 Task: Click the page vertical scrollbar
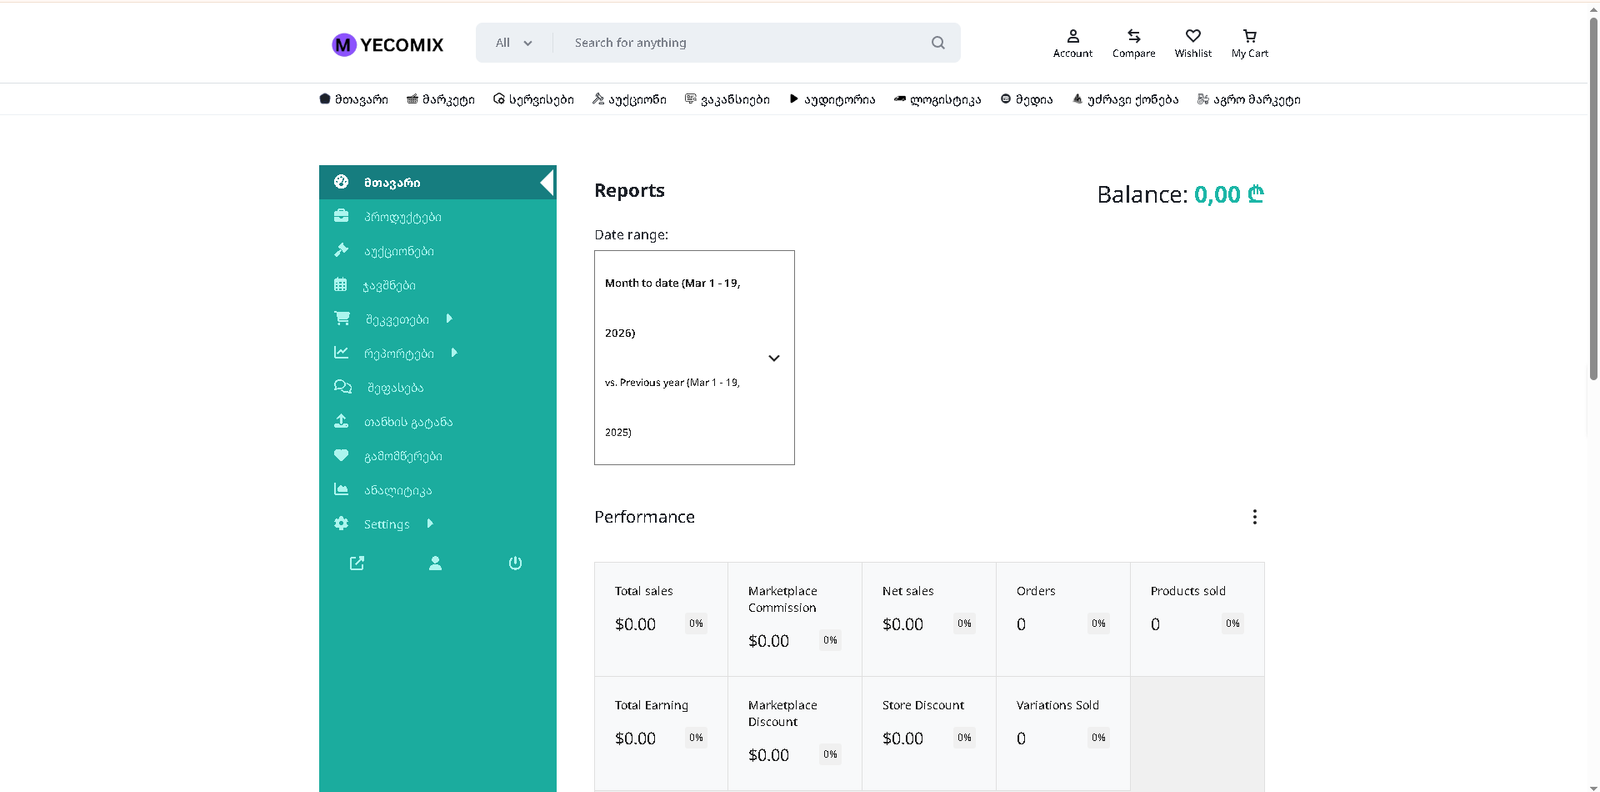(x=1593, y=200)
